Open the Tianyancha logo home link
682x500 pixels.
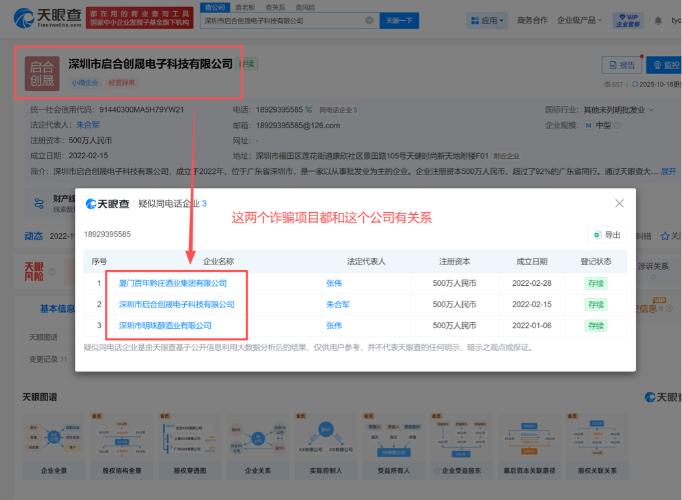tap(47, 18)
